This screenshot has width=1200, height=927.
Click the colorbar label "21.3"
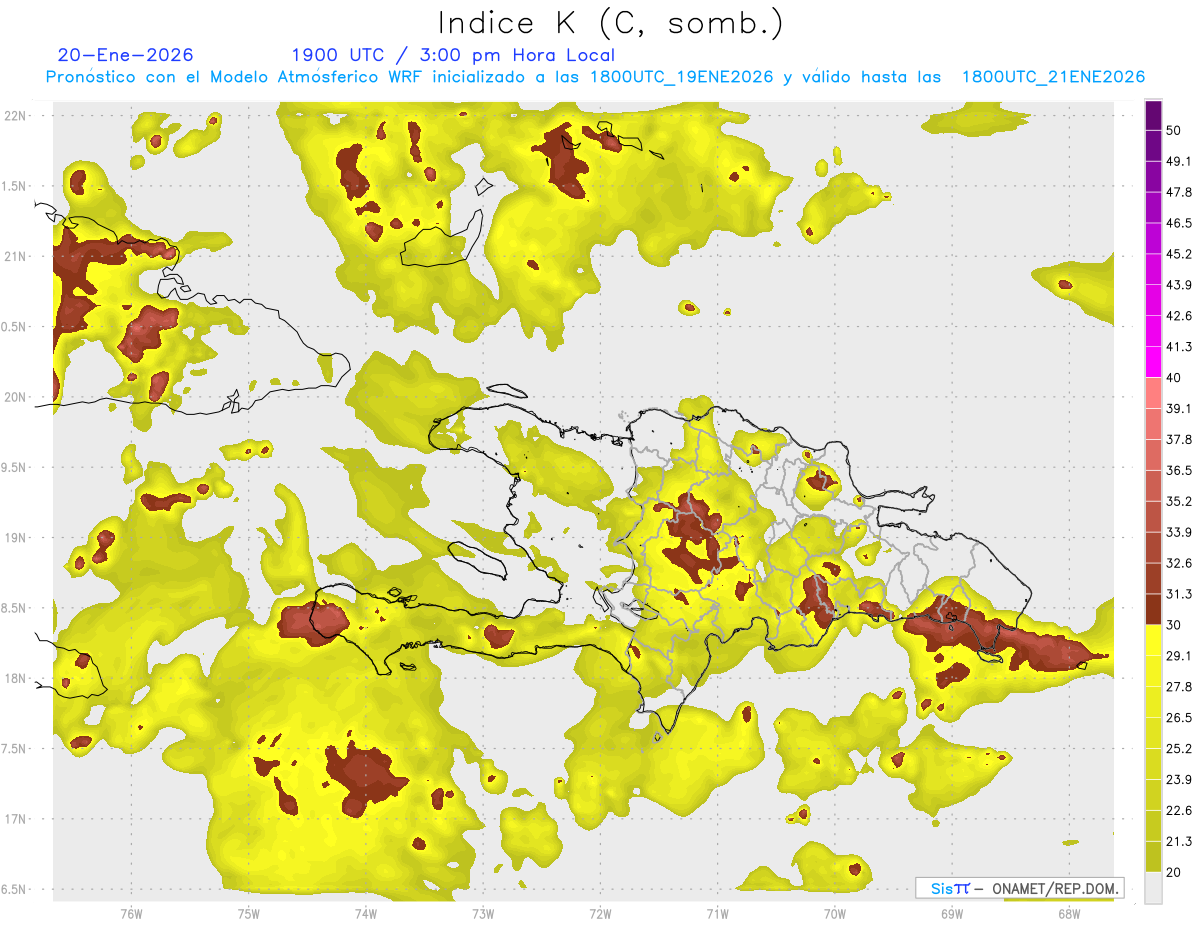click(x=1179, y=841)
